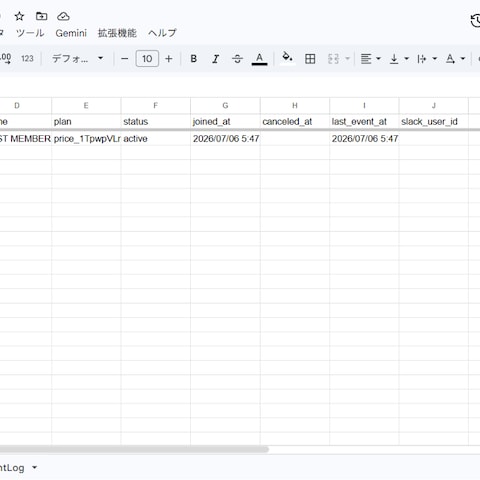Open cell borders options
Viewport: 480px width, 480px height.
(x=310, y=59)
